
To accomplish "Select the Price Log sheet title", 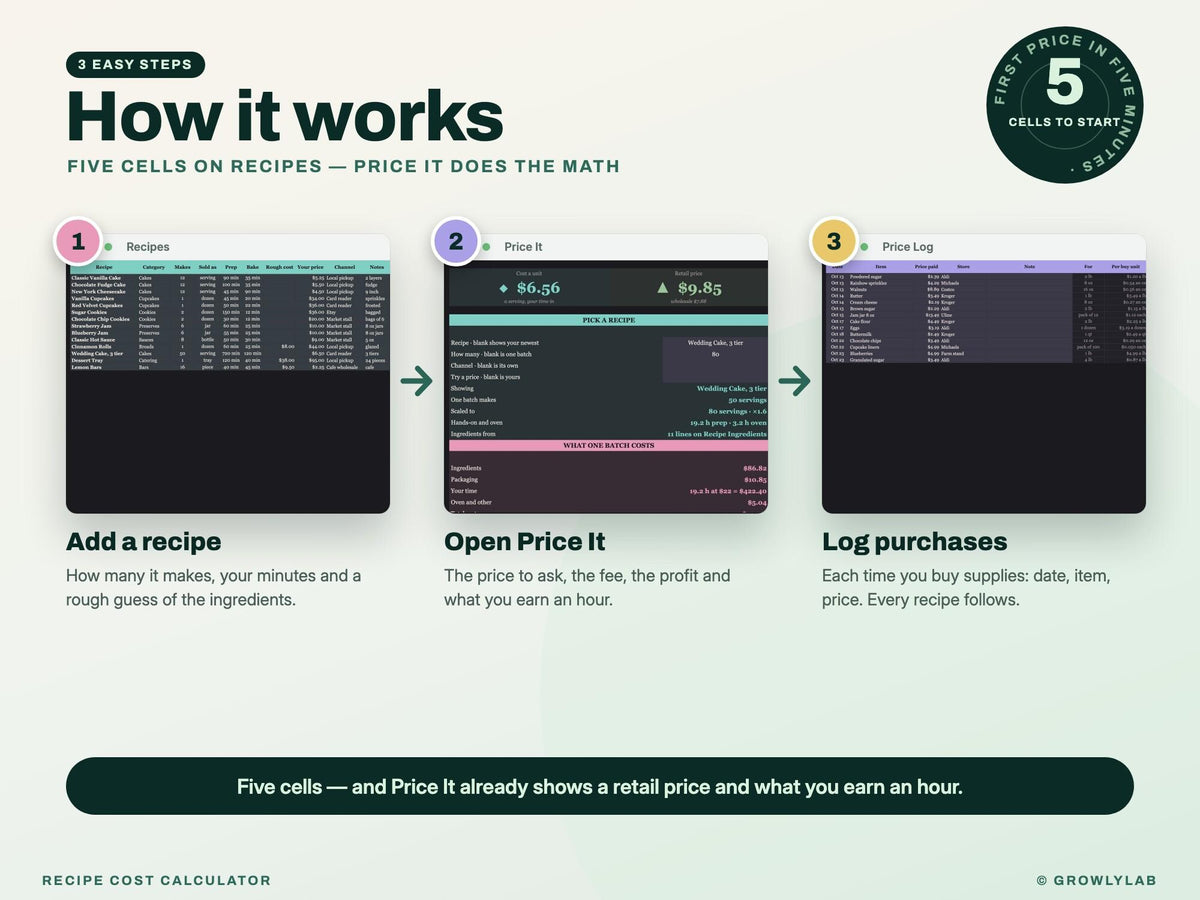I will 908,247.
